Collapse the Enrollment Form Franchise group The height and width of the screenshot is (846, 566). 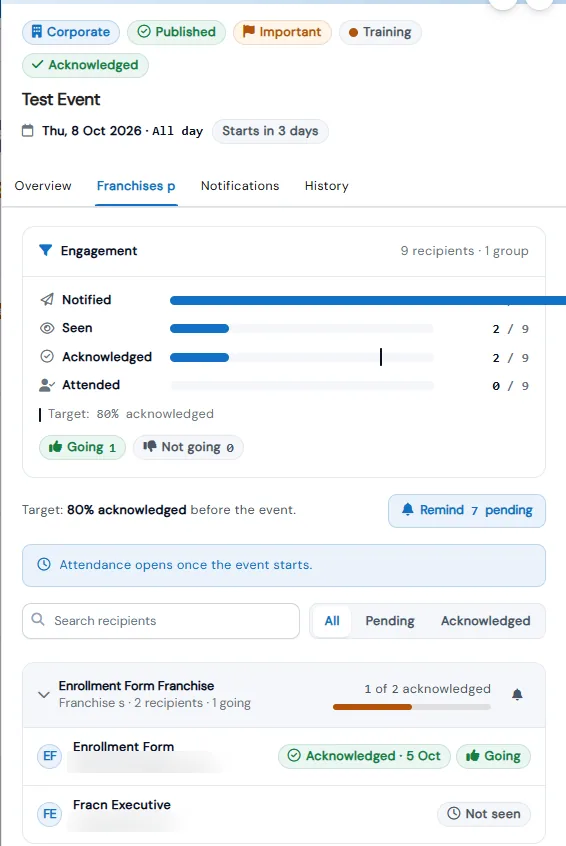coord(44,694)
